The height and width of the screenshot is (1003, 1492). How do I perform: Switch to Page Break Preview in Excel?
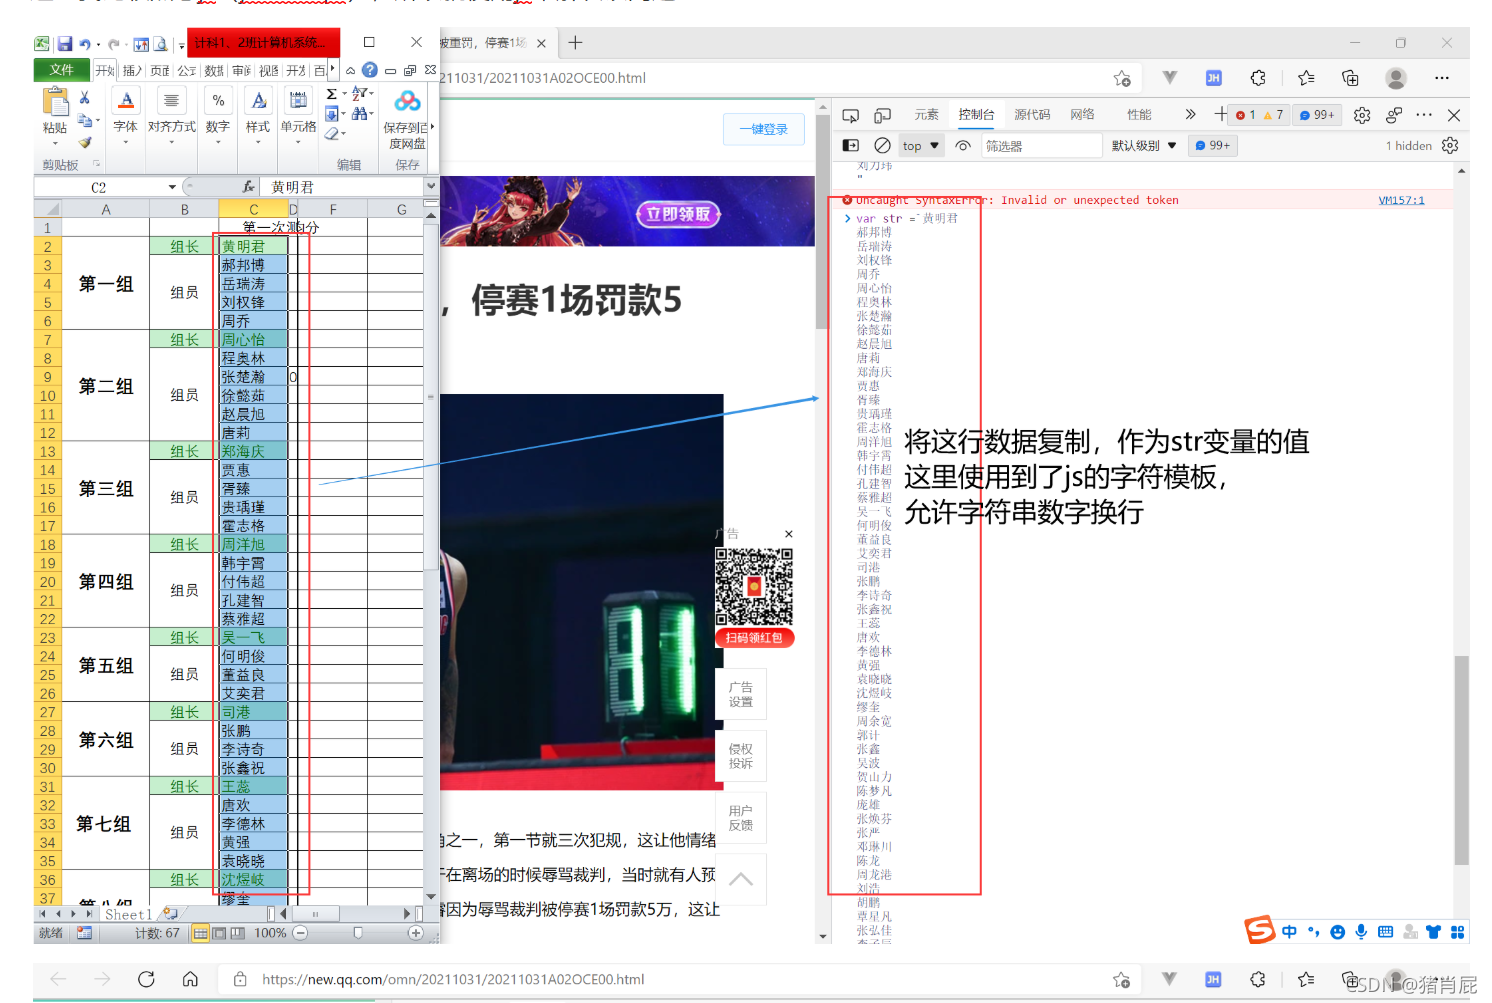237,933
